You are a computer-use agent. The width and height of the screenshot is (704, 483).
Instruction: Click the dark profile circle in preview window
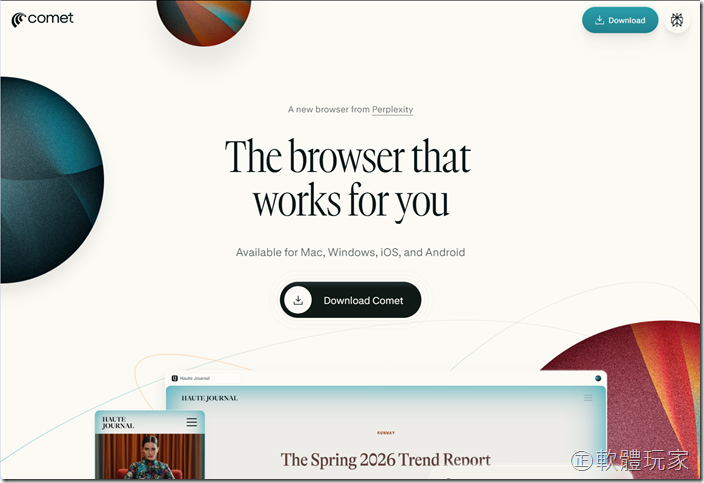coord(598,378)
